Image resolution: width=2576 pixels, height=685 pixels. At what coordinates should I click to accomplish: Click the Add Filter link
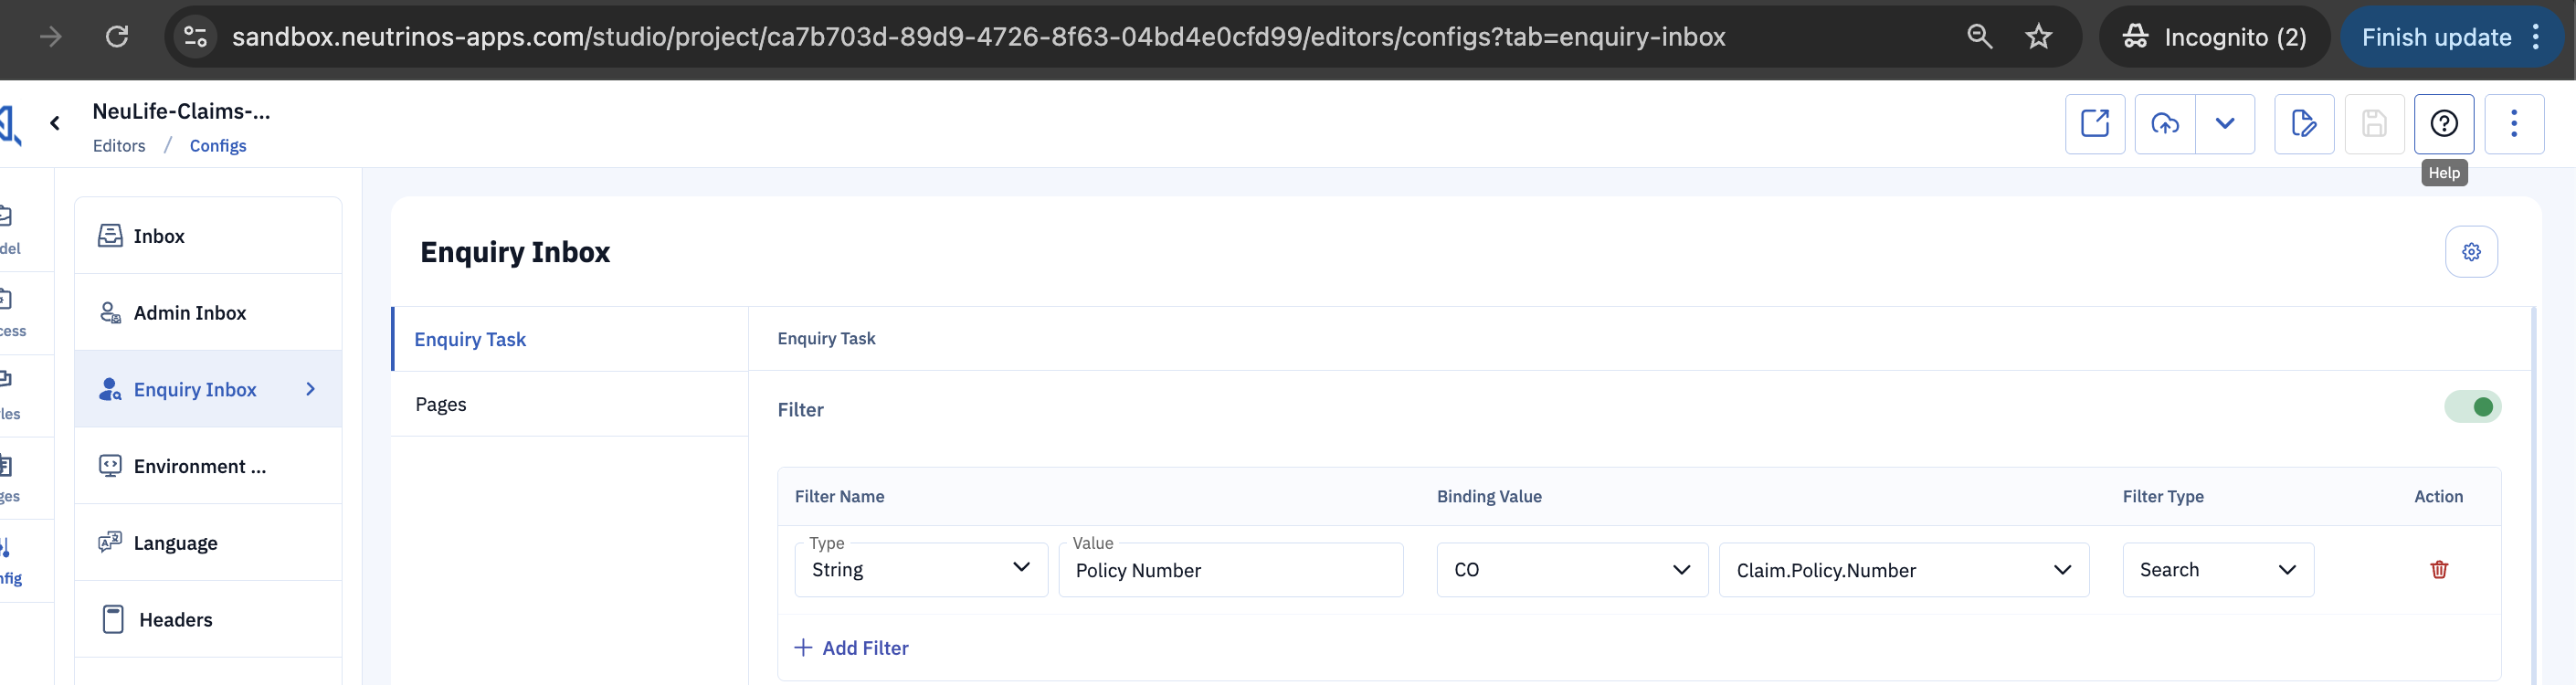[x=851, y=648]
